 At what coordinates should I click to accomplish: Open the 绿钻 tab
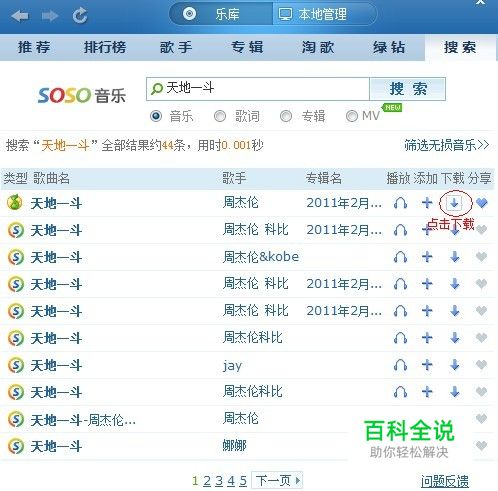389,47
